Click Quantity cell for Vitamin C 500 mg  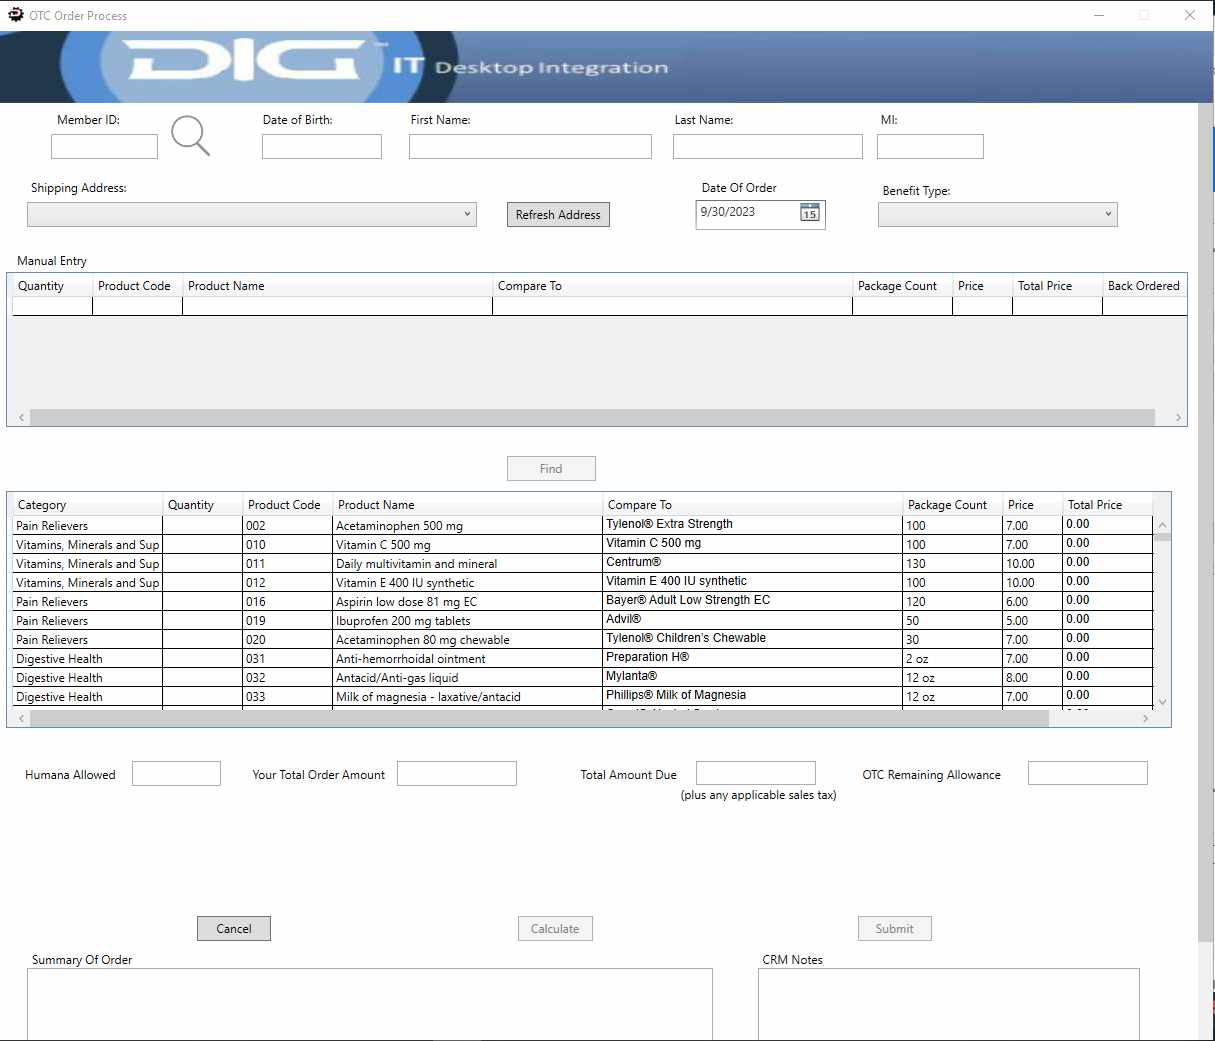point(202,545)
